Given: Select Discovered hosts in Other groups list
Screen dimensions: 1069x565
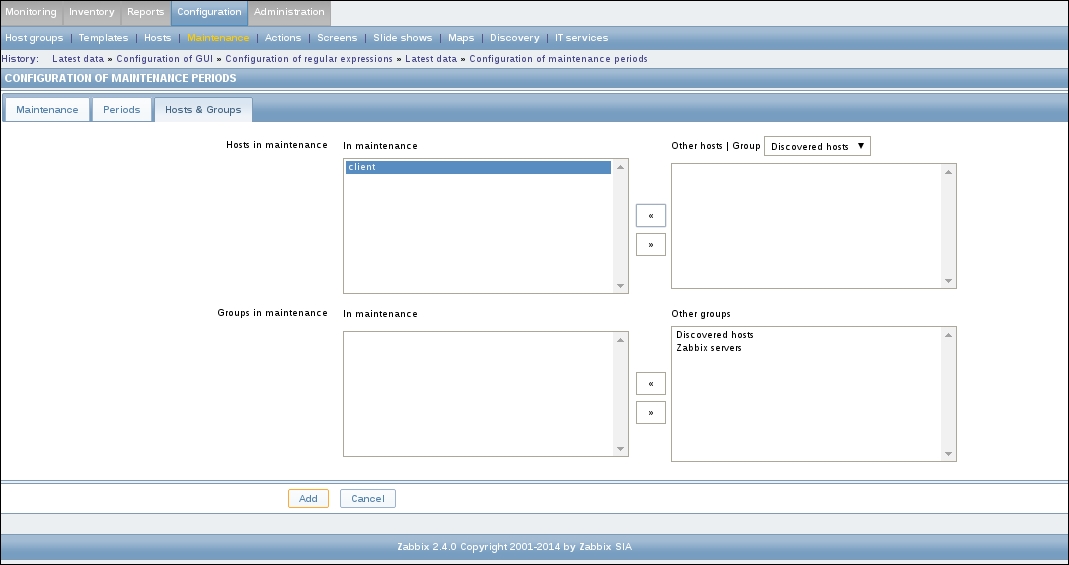Looking at the screenshot, I should (x=714, y=335).
